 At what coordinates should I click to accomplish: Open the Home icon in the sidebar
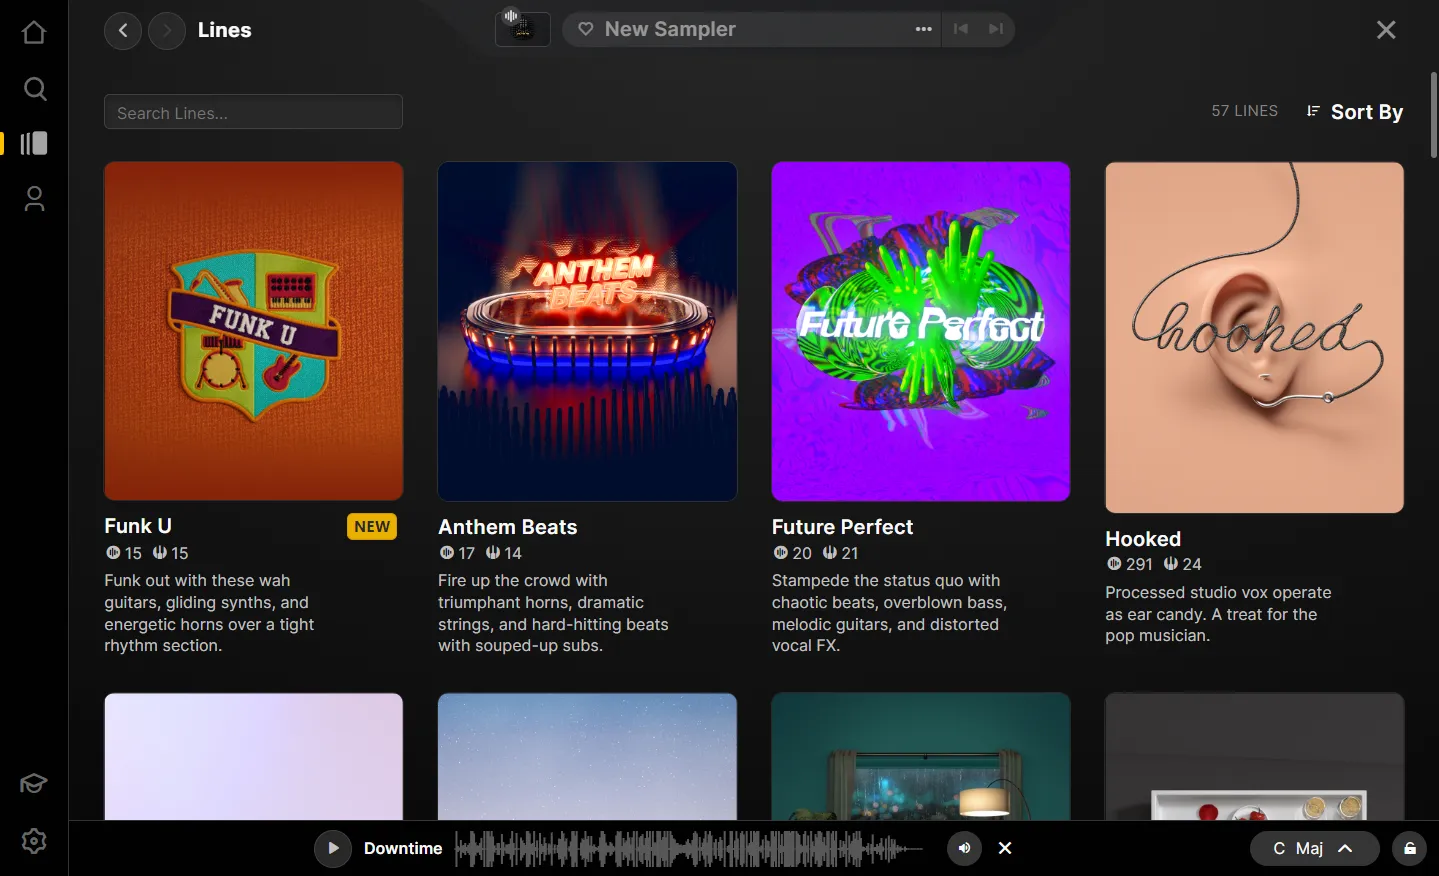click(34, 32)
